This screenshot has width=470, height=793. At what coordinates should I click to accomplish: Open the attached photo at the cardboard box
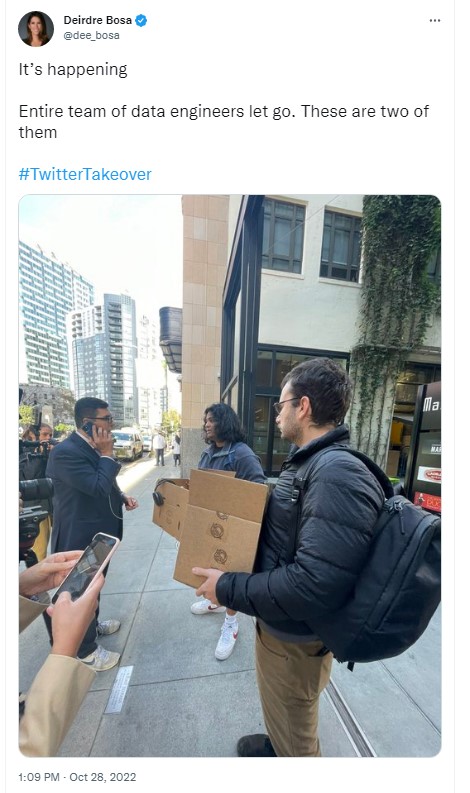point(221,527)
